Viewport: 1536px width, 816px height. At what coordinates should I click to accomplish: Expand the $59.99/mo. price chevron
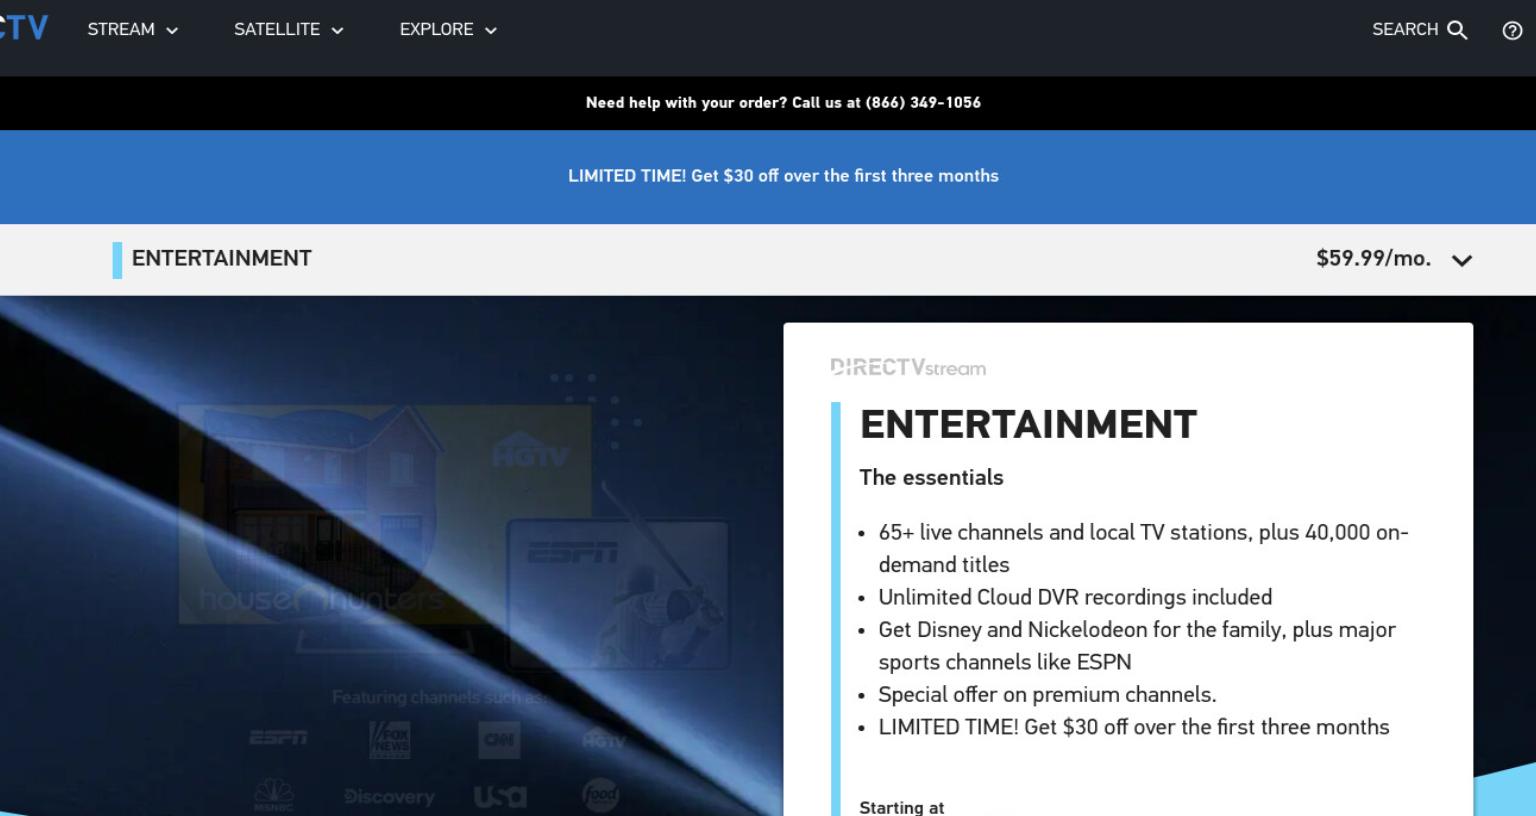1462,260
